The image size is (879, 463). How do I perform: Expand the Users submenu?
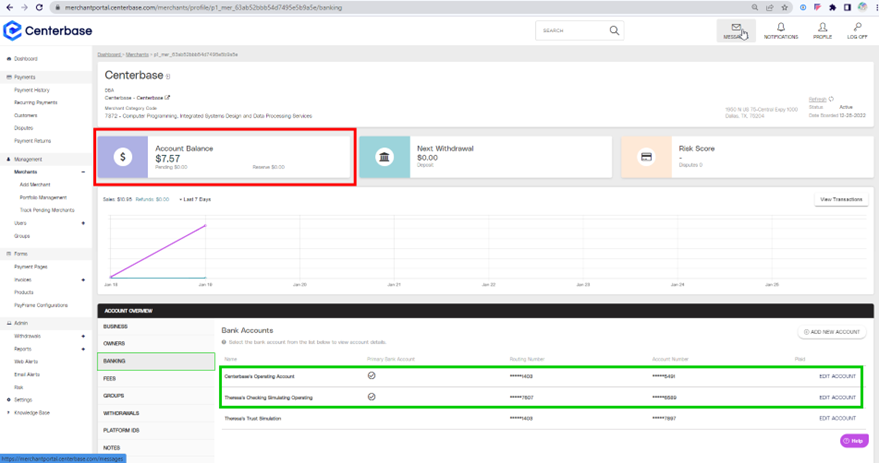pos(83,223)
